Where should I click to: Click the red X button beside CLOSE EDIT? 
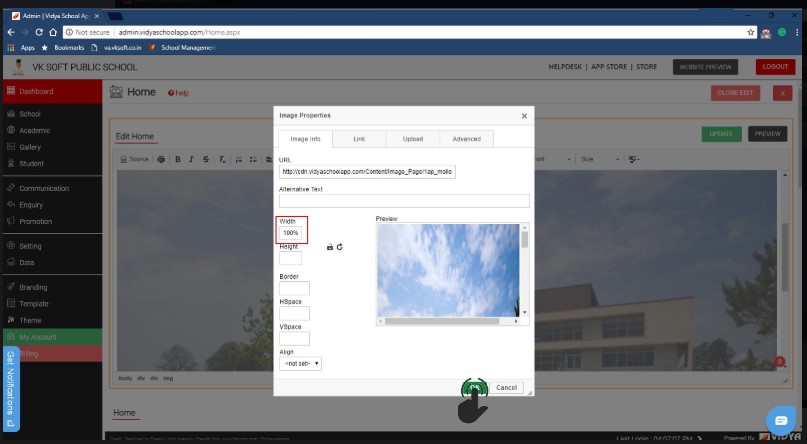coord(782,93)
